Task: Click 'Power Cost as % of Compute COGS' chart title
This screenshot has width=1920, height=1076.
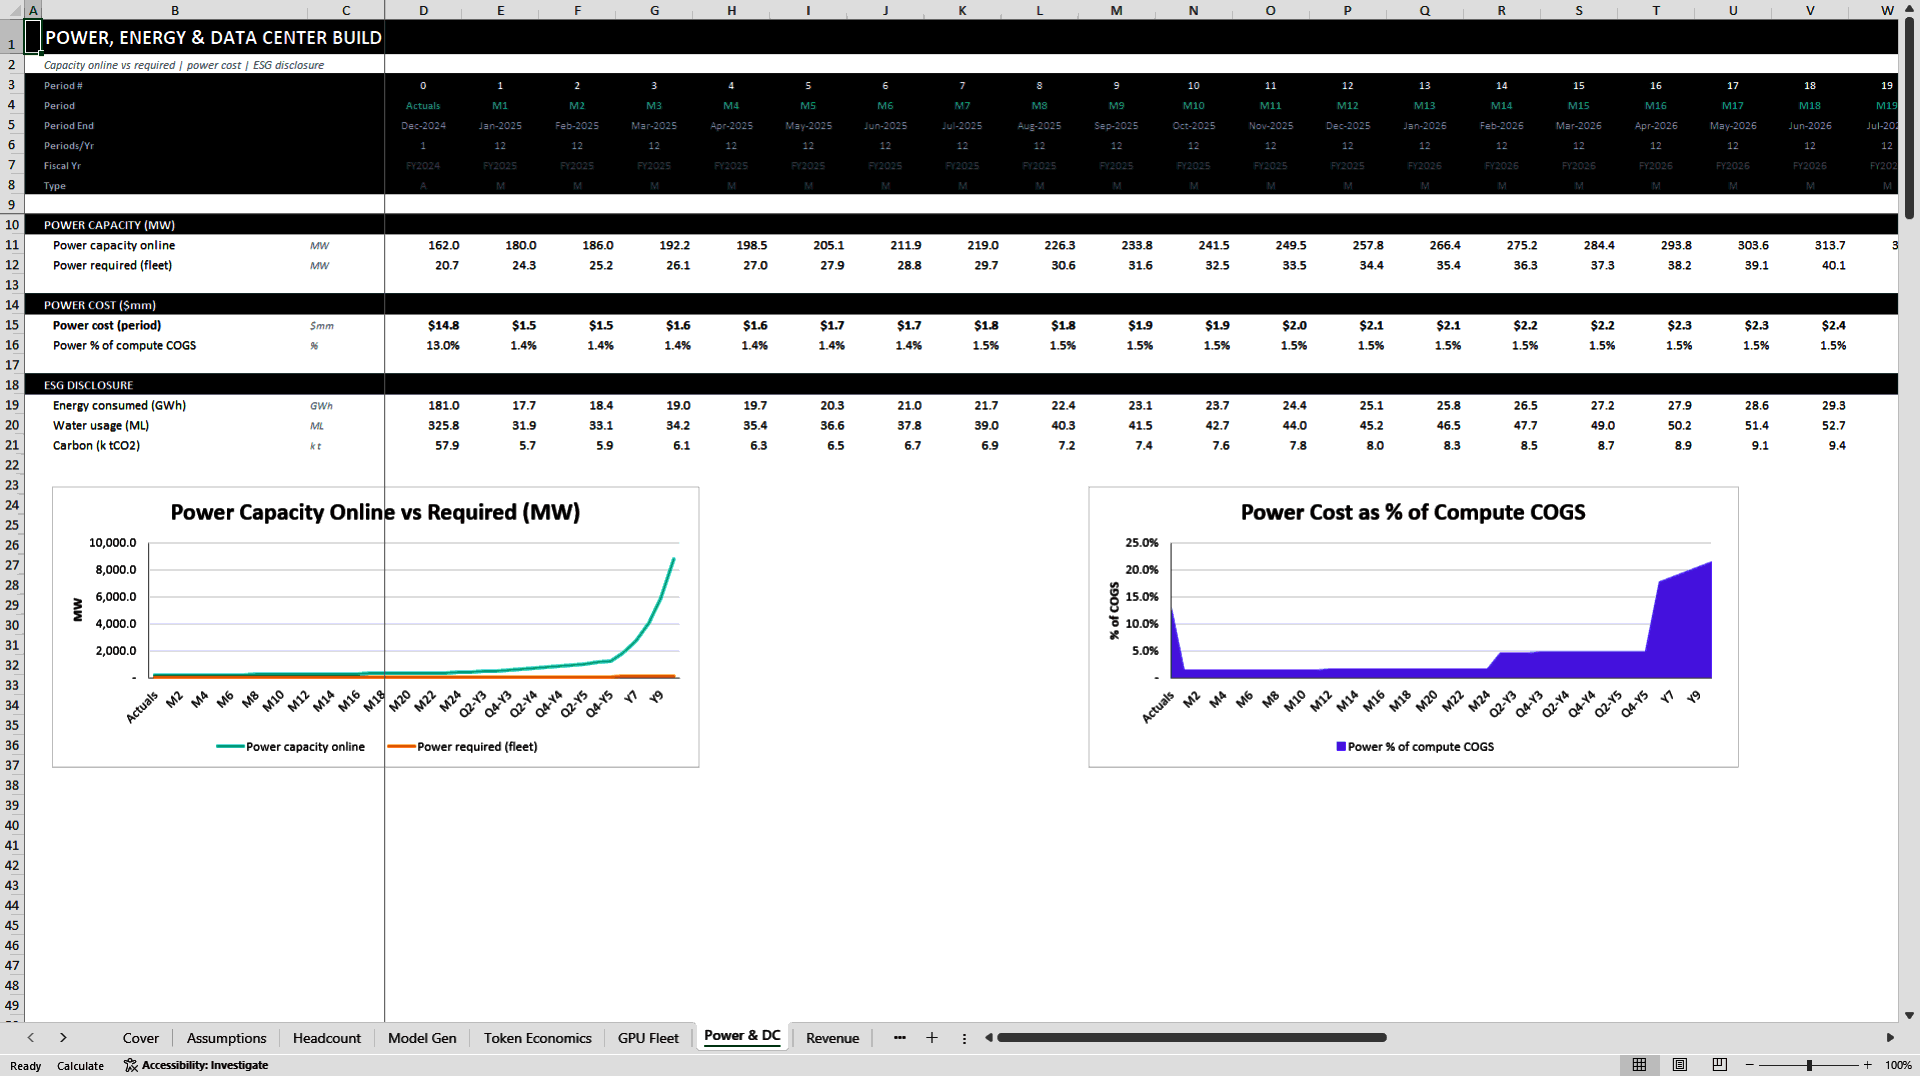Action: coord(1413,512)
